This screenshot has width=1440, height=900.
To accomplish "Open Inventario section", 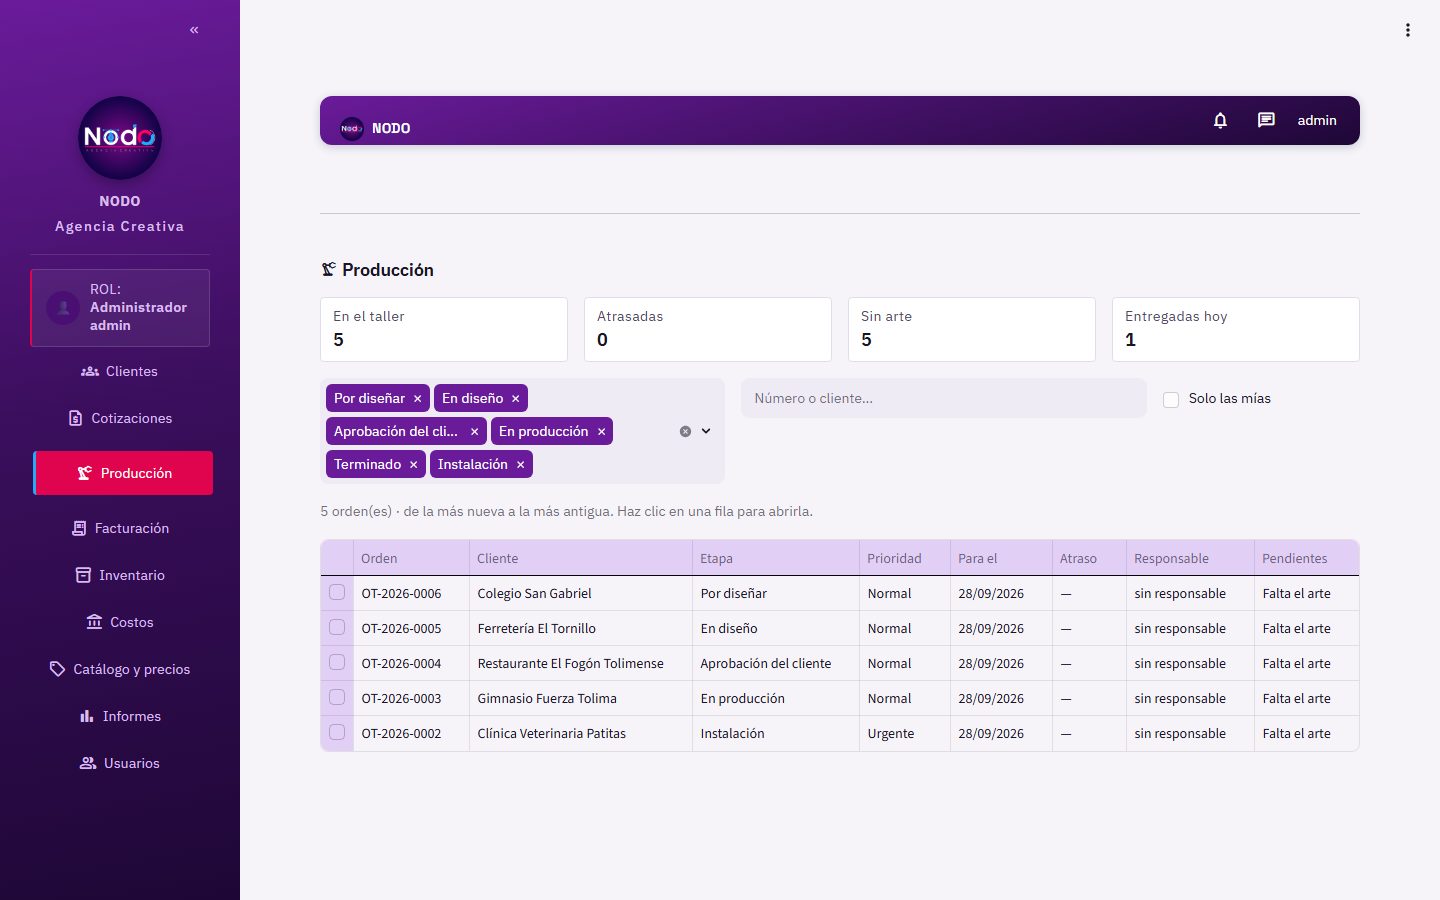I will [x=120, y=575].
